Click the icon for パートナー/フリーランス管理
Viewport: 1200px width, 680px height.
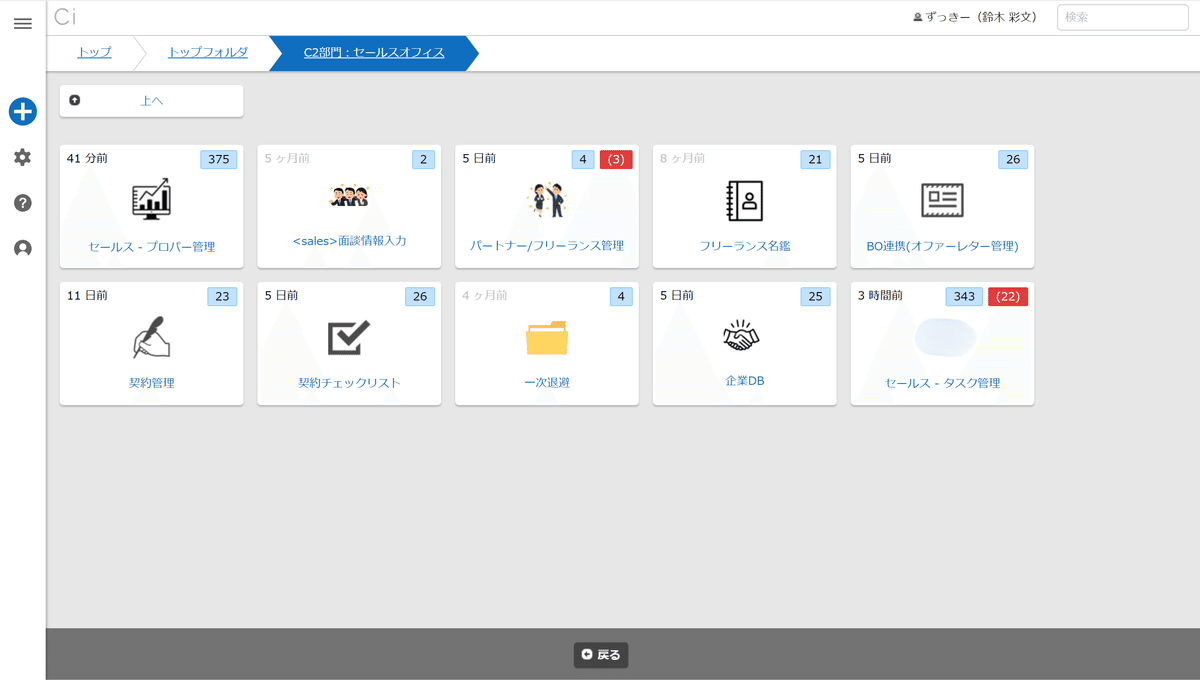coord(547,200)
